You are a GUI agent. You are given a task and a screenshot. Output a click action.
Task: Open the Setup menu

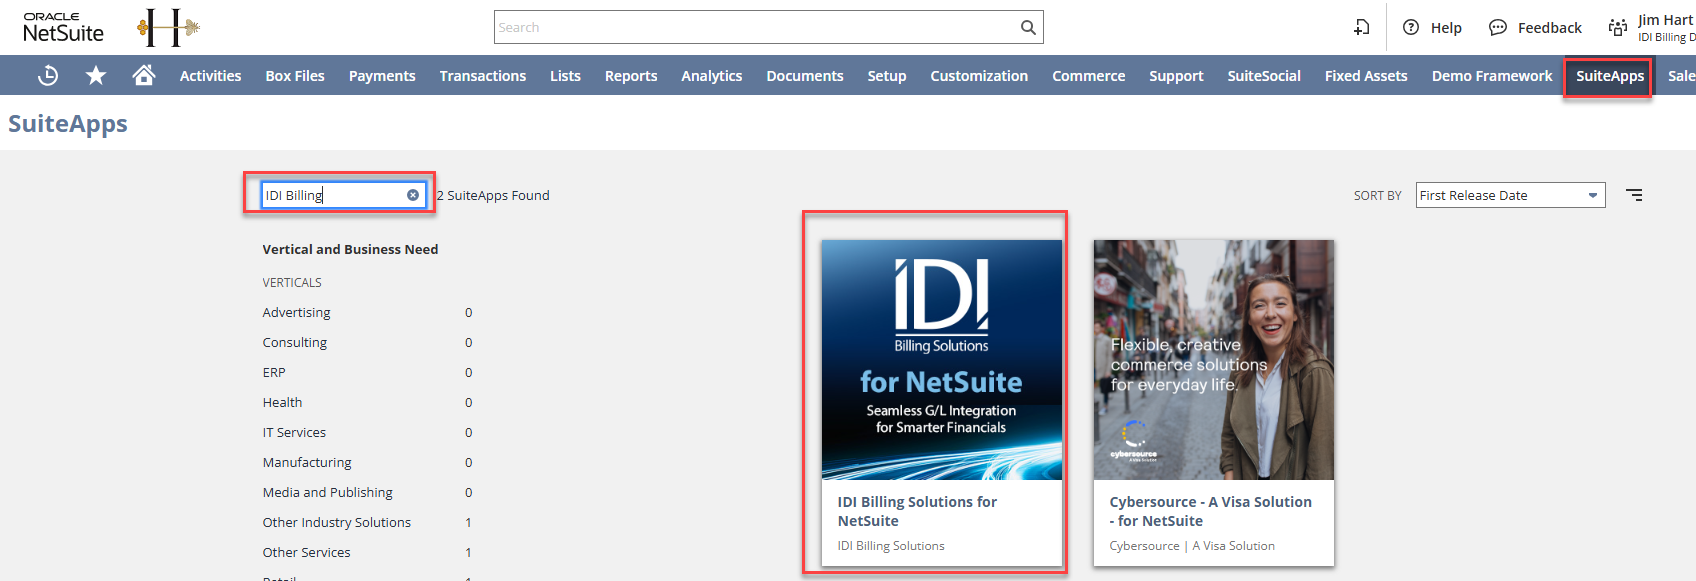(x=887, y=76)
